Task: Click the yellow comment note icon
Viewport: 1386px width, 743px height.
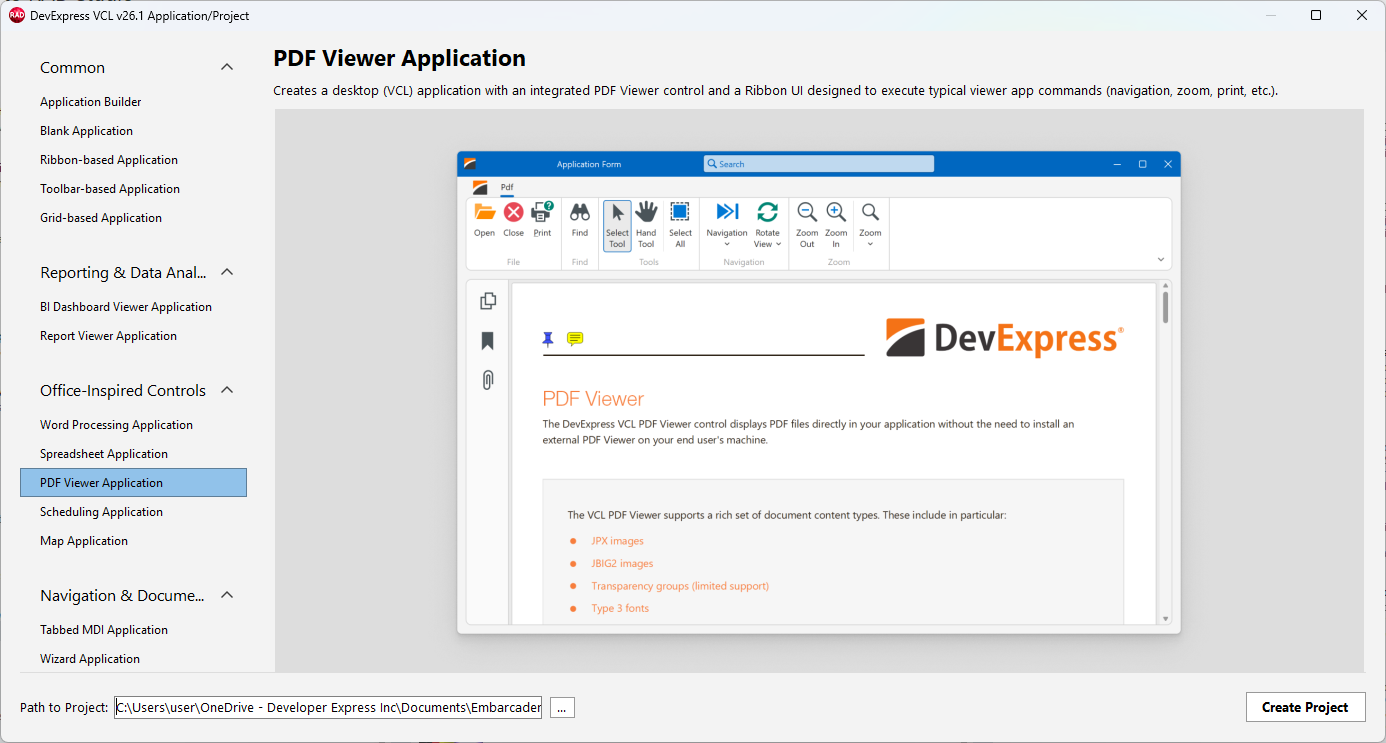Action: (575, 339)
